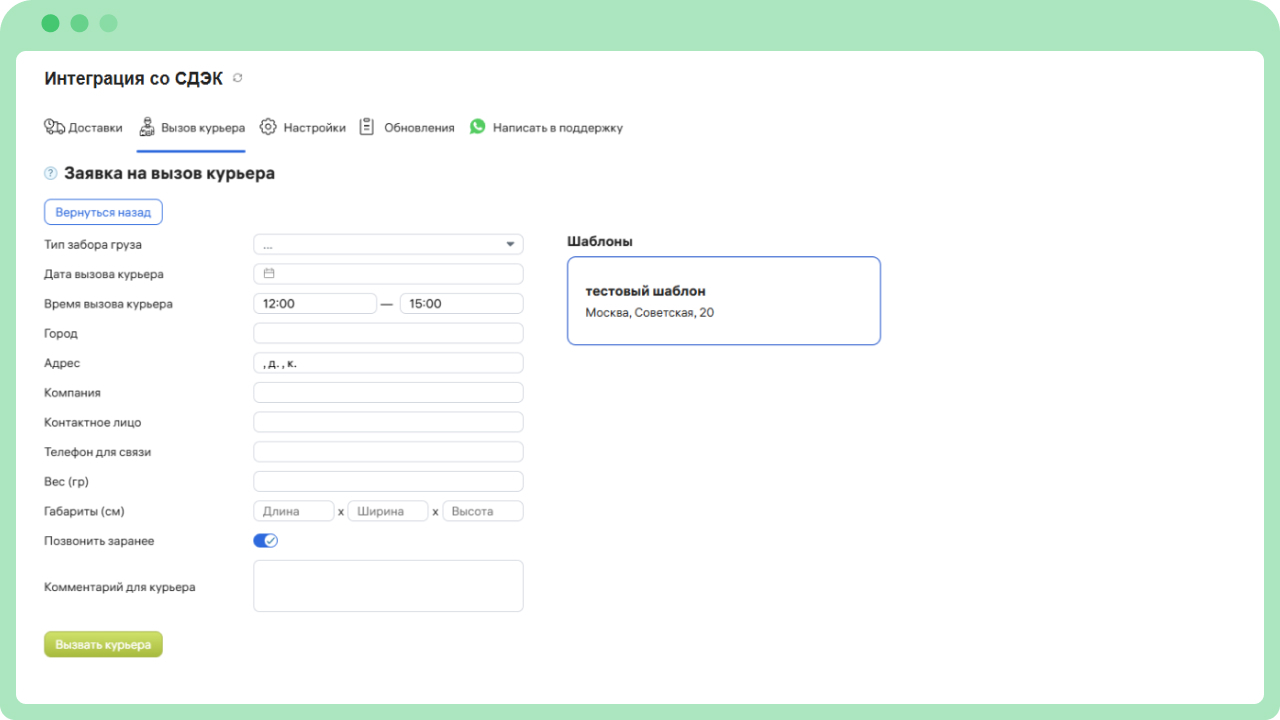
Task: Focus the Контактное лицо input field
Action: coord(388,422)
